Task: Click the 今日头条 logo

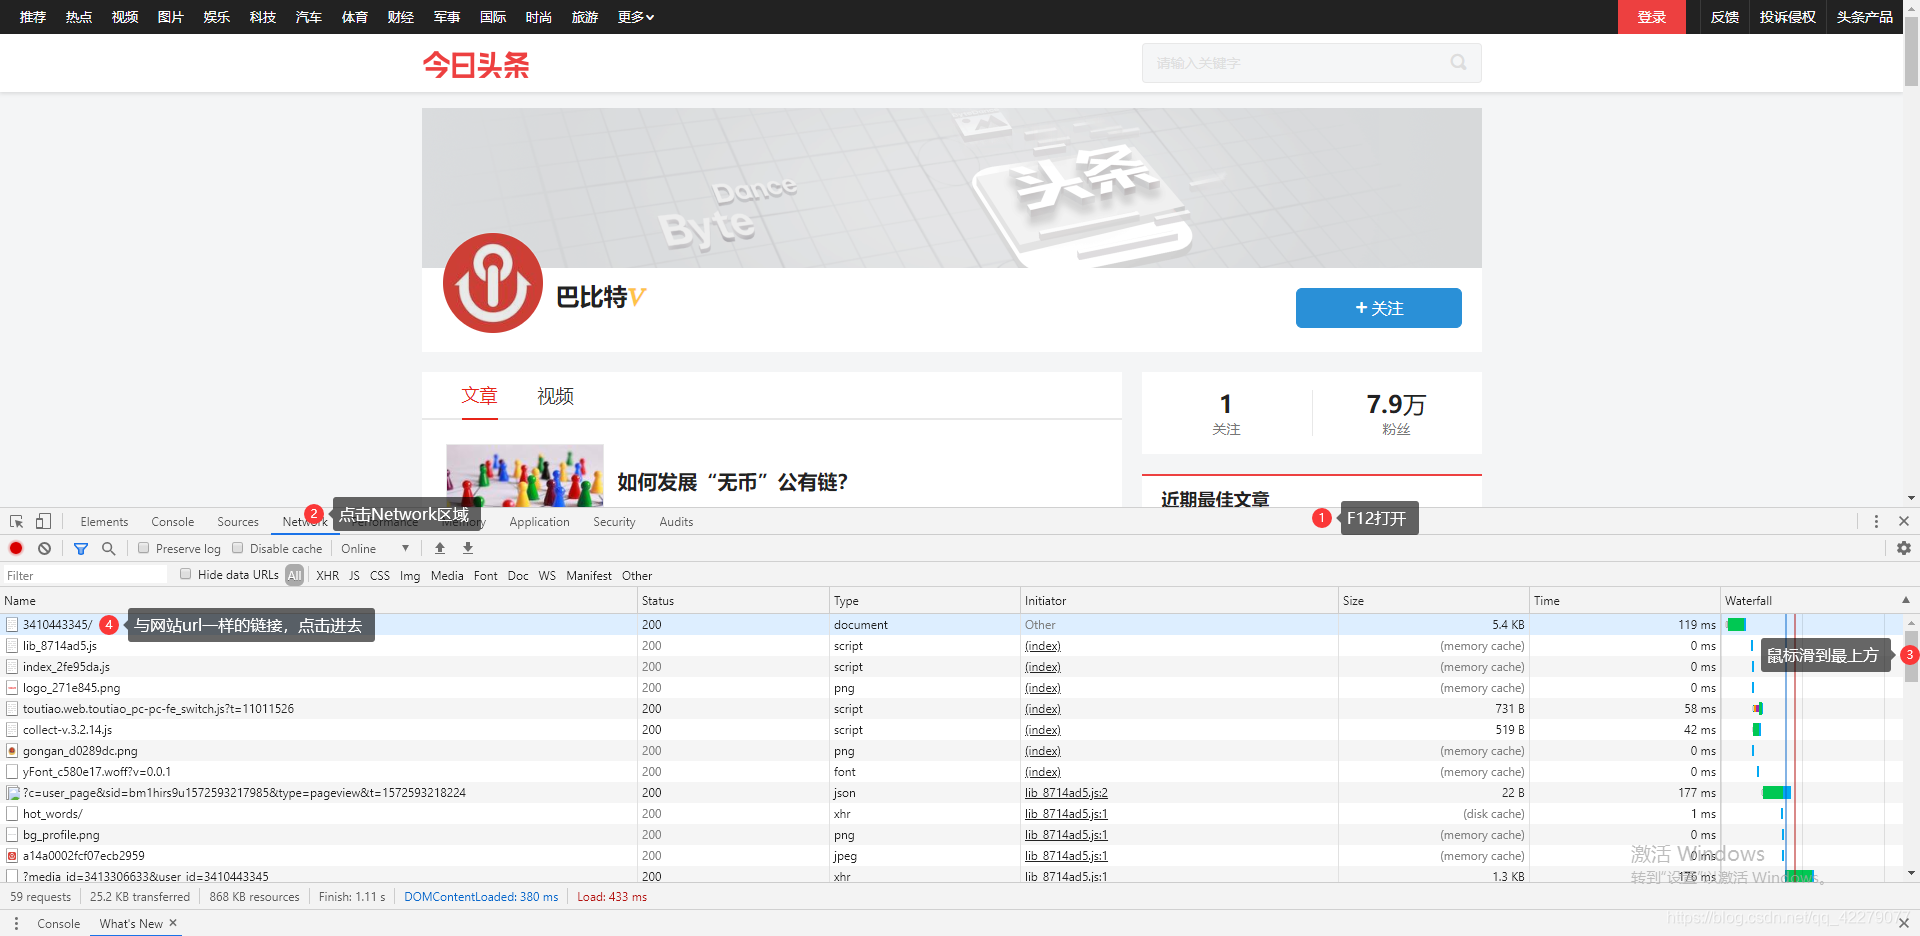Action: [476, 65]
